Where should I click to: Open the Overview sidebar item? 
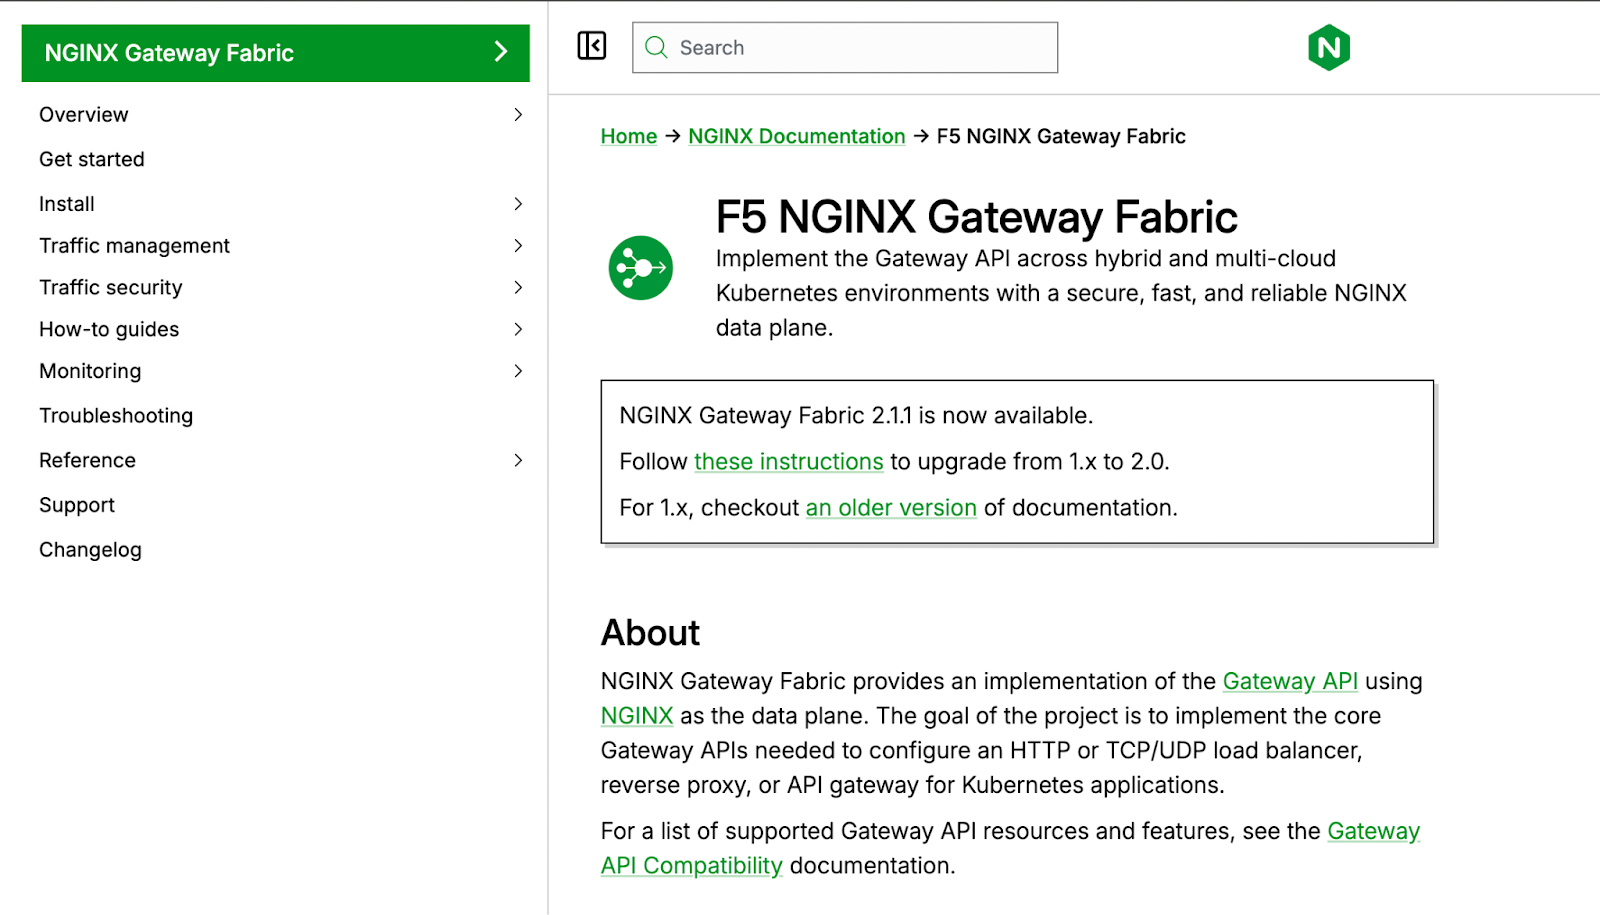(84, 114)
